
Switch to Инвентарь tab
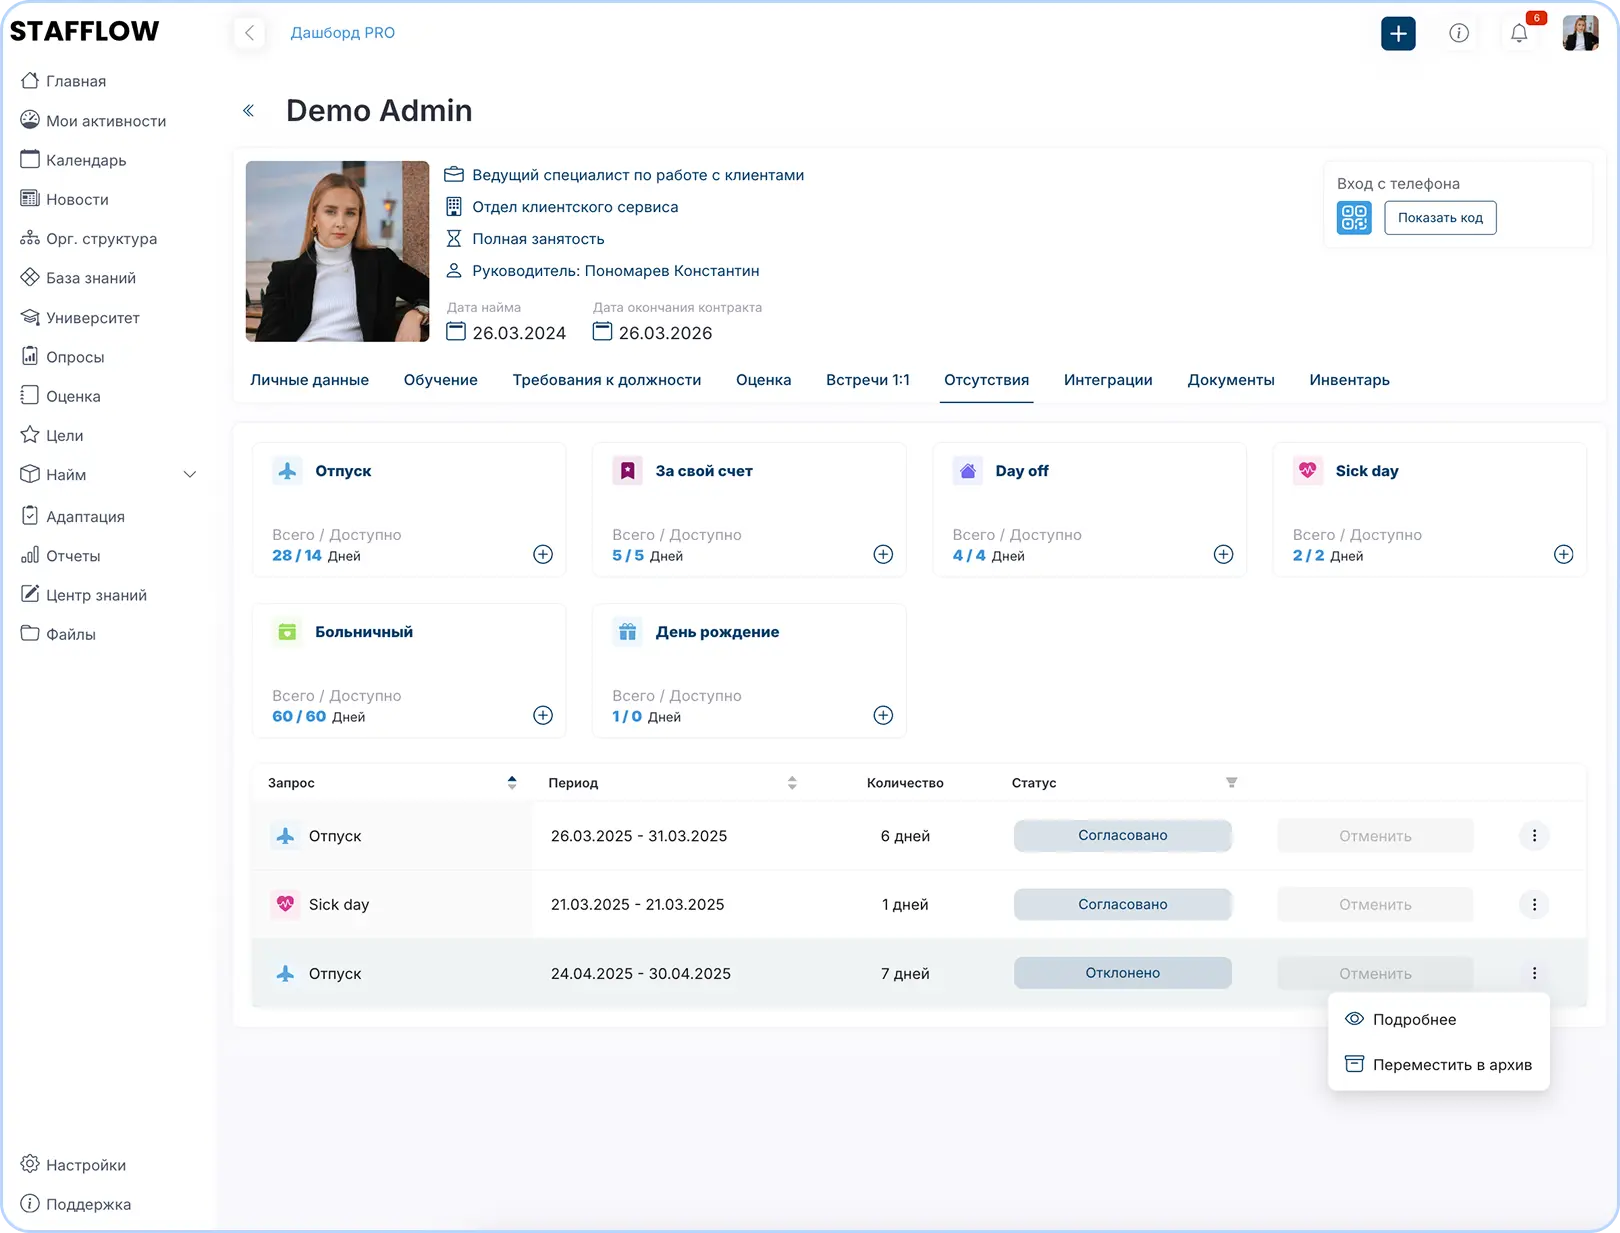pos(1349,380)
